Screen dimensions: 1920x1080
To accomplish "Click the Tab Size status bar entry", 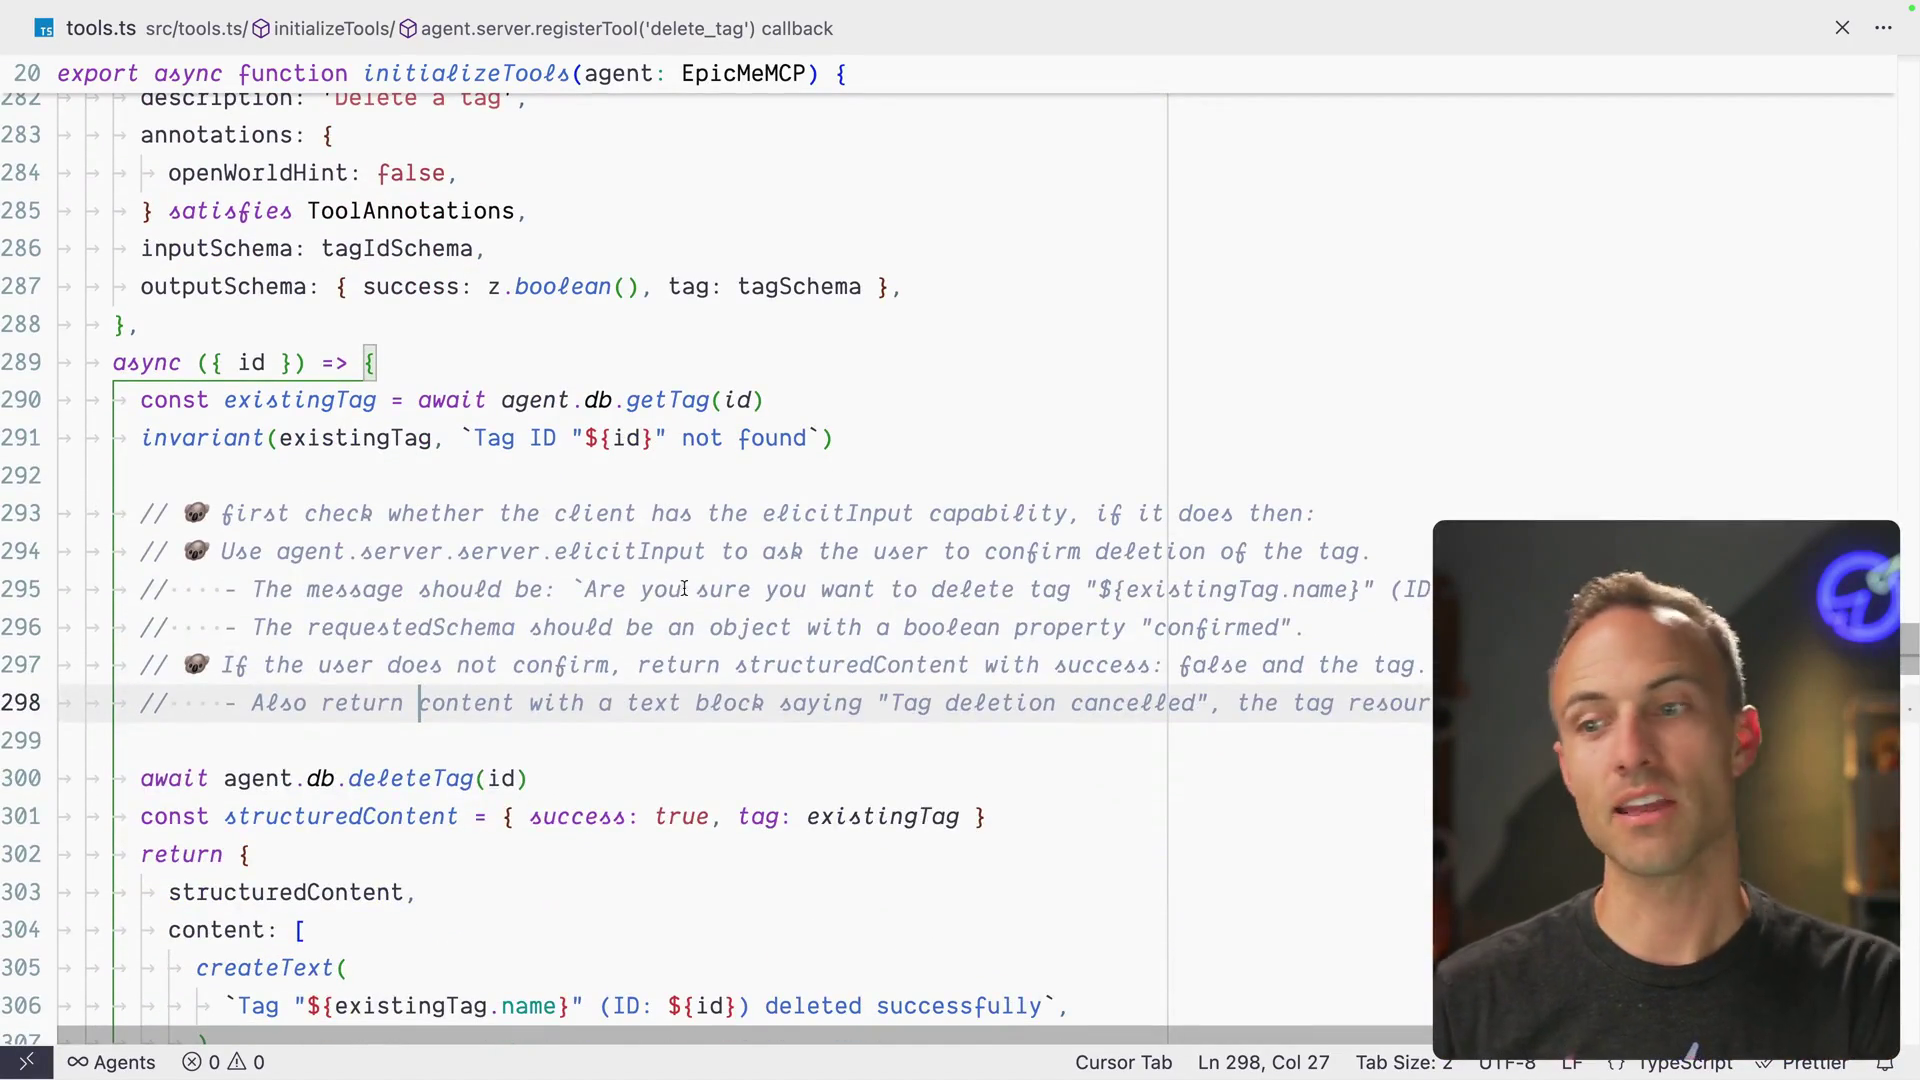I will (x=1403, y=1062).
